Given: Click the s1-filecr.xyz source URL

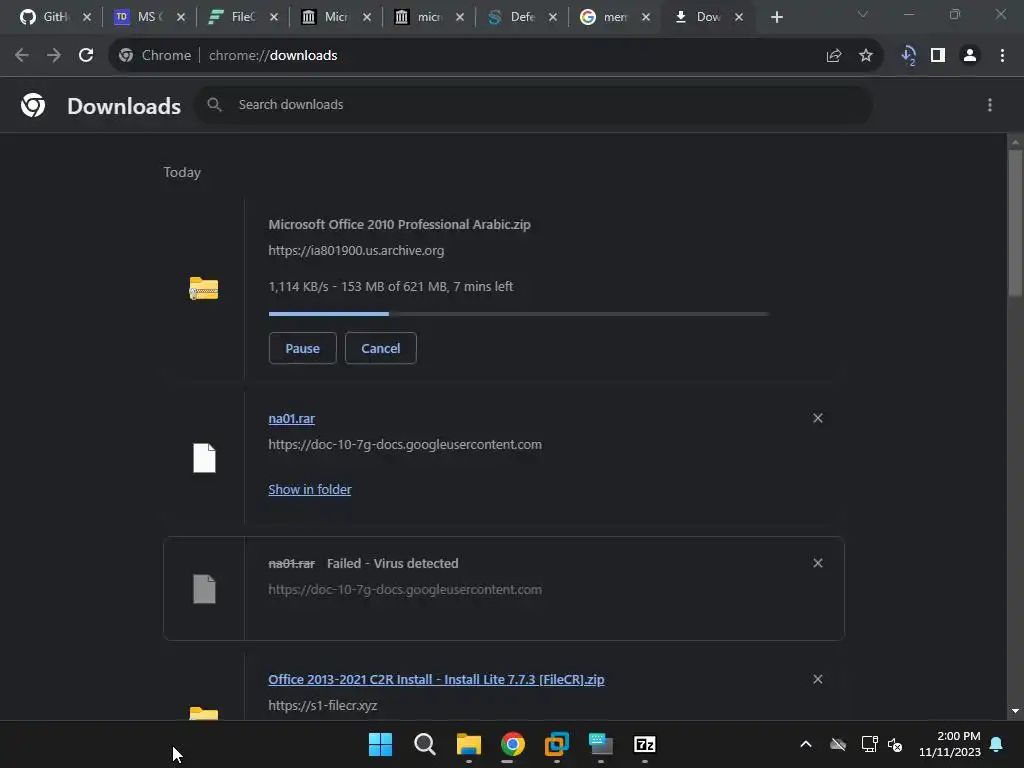Looking at the screenshot, I should (x=323, y=705).
